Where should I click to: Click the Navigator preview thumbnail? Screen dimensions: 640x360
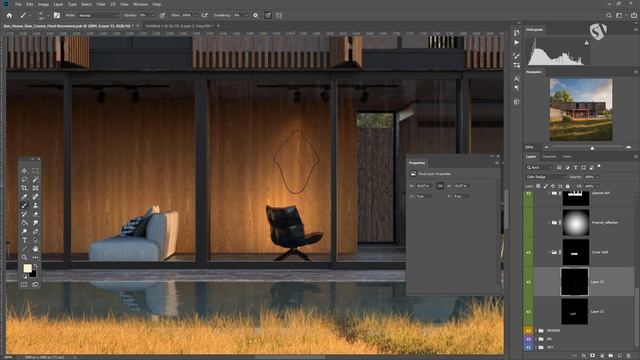[581, 110]
